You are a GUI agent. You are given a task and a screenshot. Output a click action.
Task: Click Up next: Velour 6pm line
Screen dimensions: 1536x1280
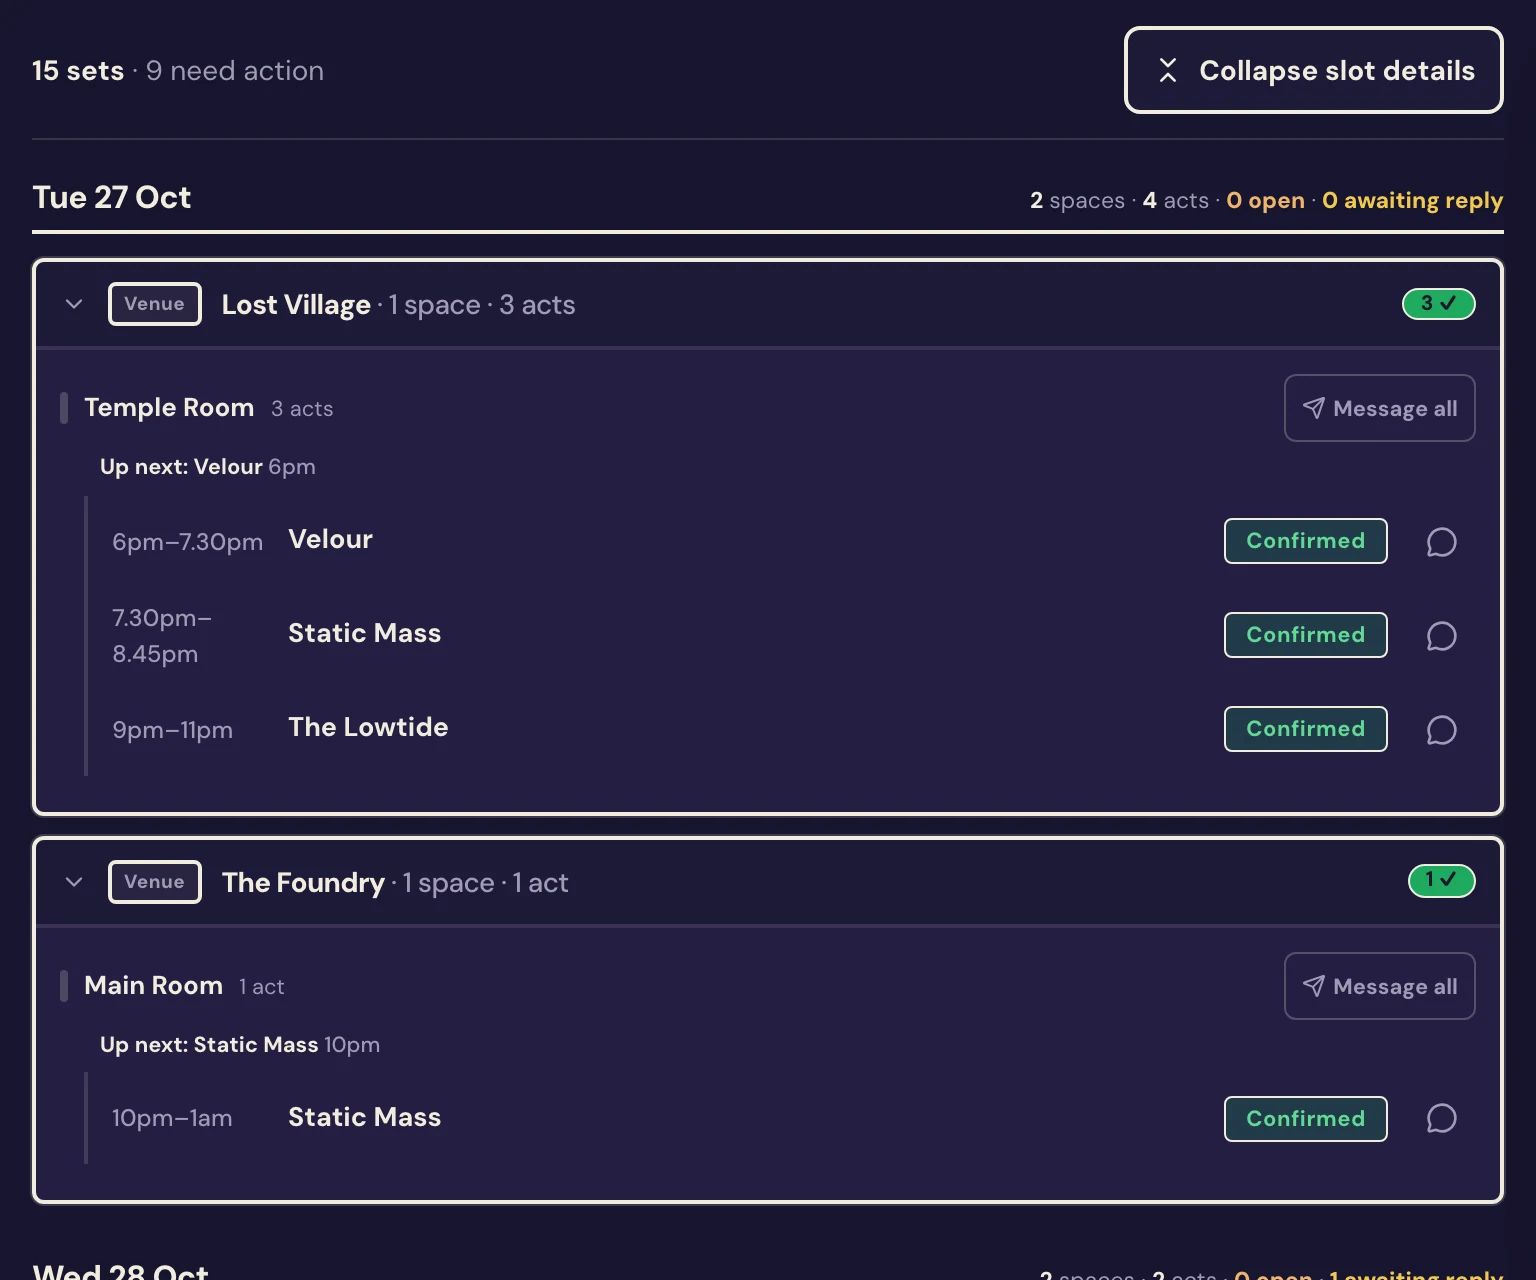(x=208, y=467)
